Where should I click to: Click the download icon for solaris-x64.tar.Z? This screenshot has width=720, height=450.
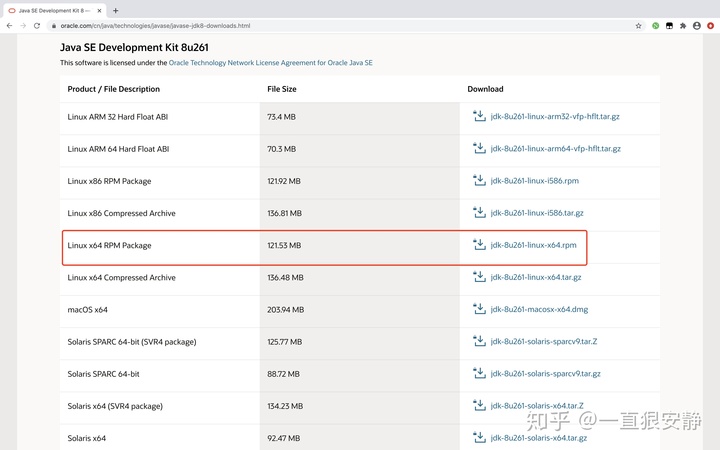point(479,405)
